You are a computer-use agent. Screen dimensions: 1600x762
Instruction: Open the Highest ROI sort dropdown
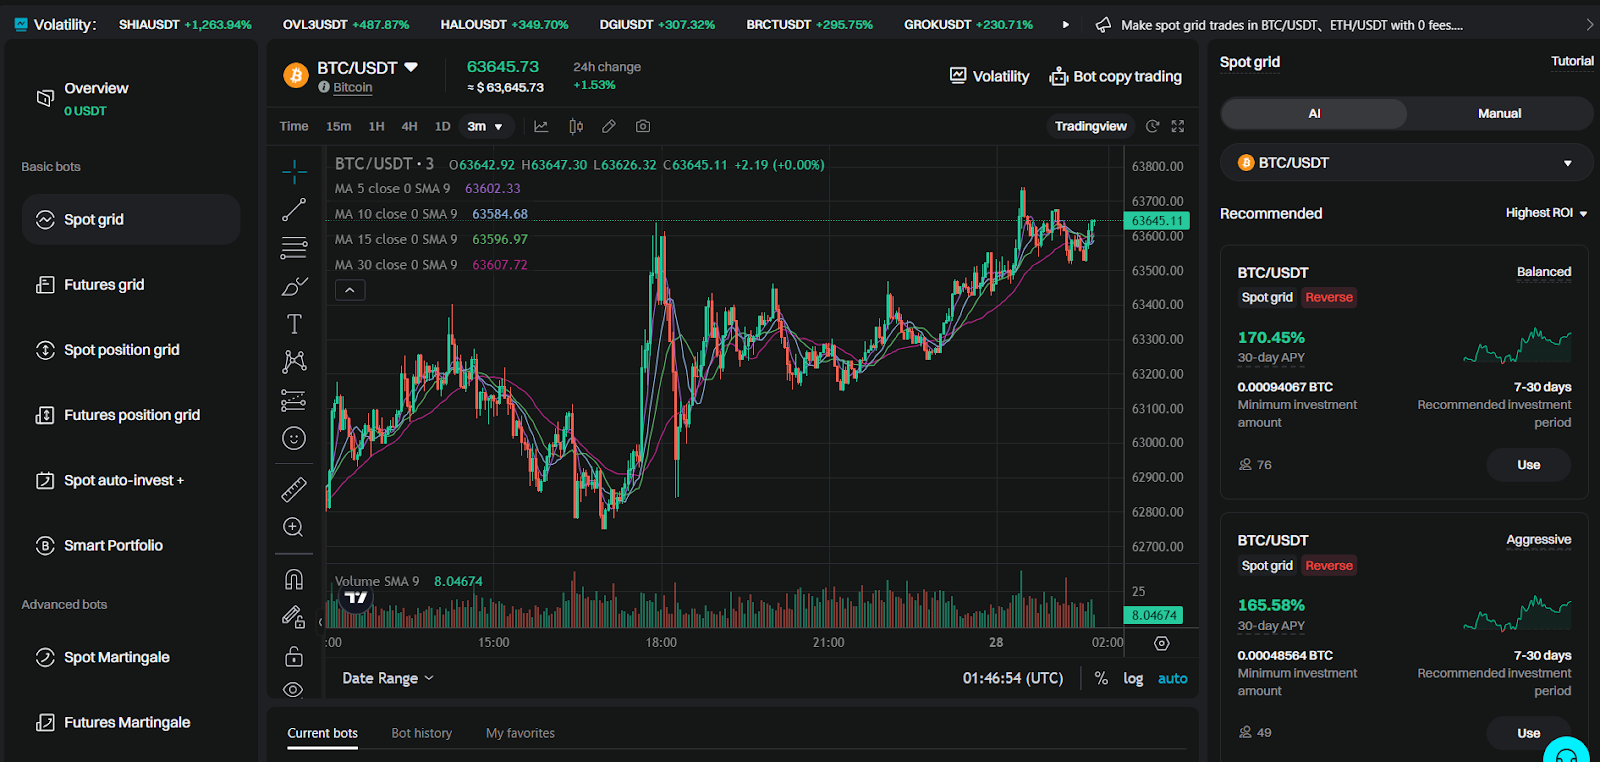pos(1546,213)
